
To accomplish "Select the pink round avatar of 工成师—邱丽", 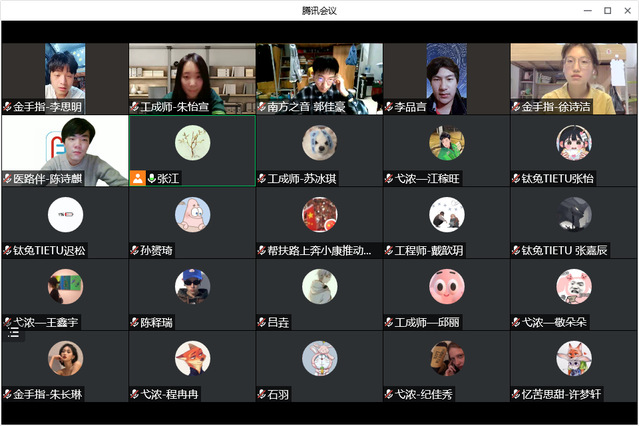I will tap(447, 286).
